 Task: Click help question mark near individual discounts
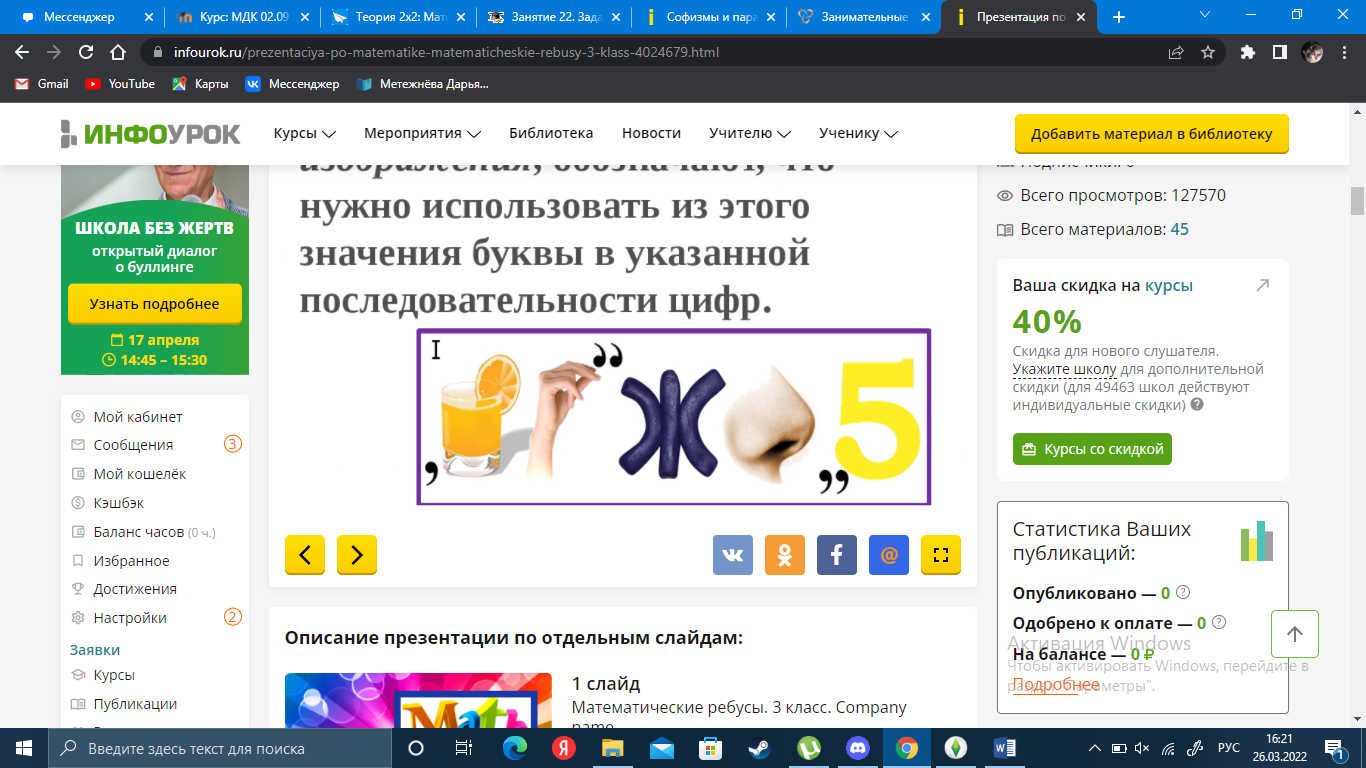coord(1197,405)
